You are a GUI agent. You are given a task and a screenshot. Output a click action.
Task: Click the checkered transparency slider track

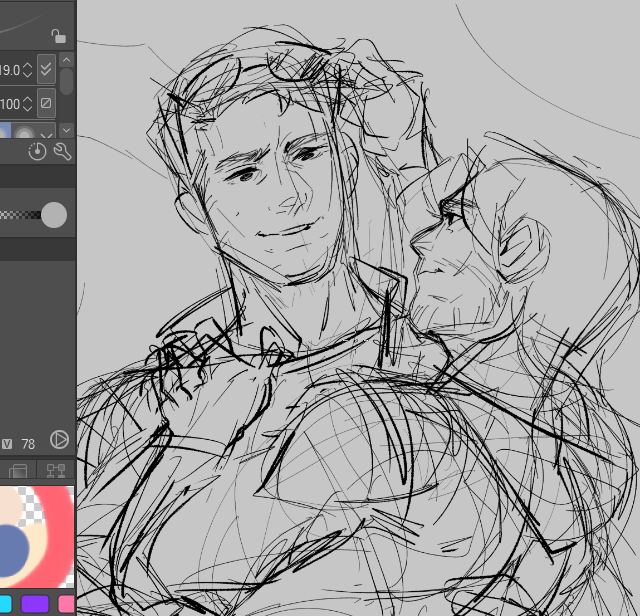tap(20, 215)
